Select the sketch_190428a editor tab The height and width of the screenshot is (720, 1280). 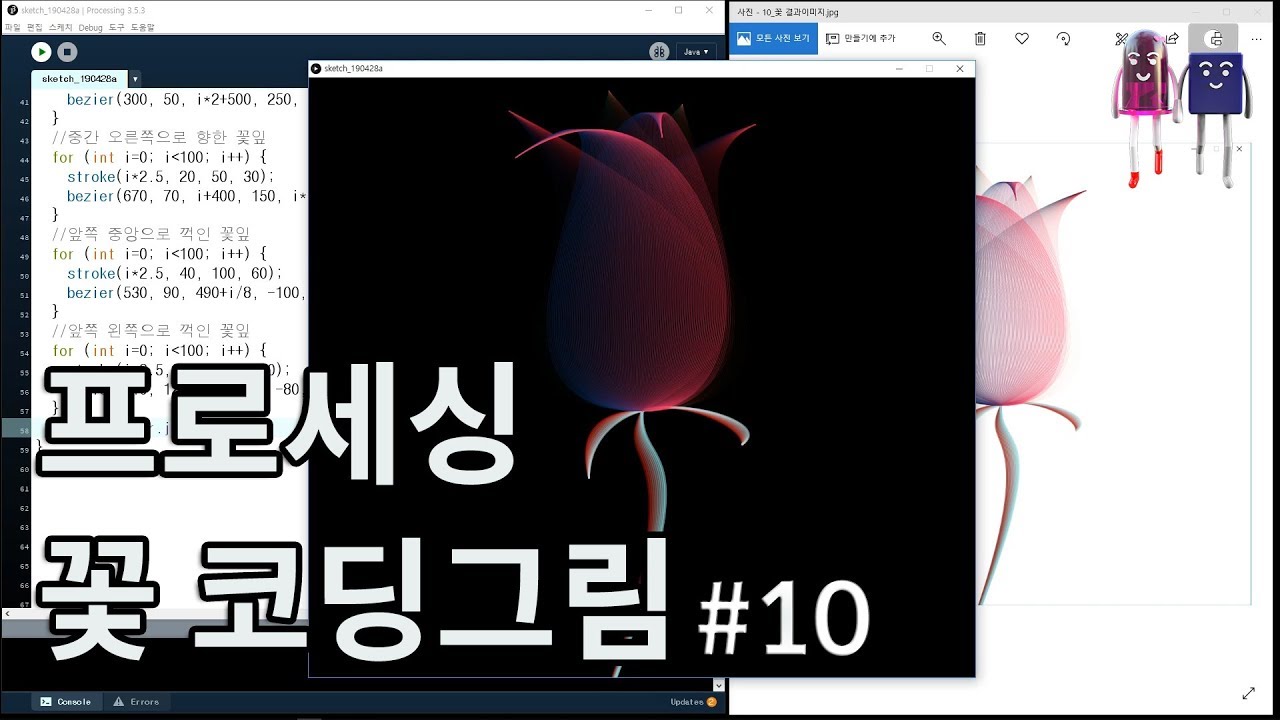(79, 78)
